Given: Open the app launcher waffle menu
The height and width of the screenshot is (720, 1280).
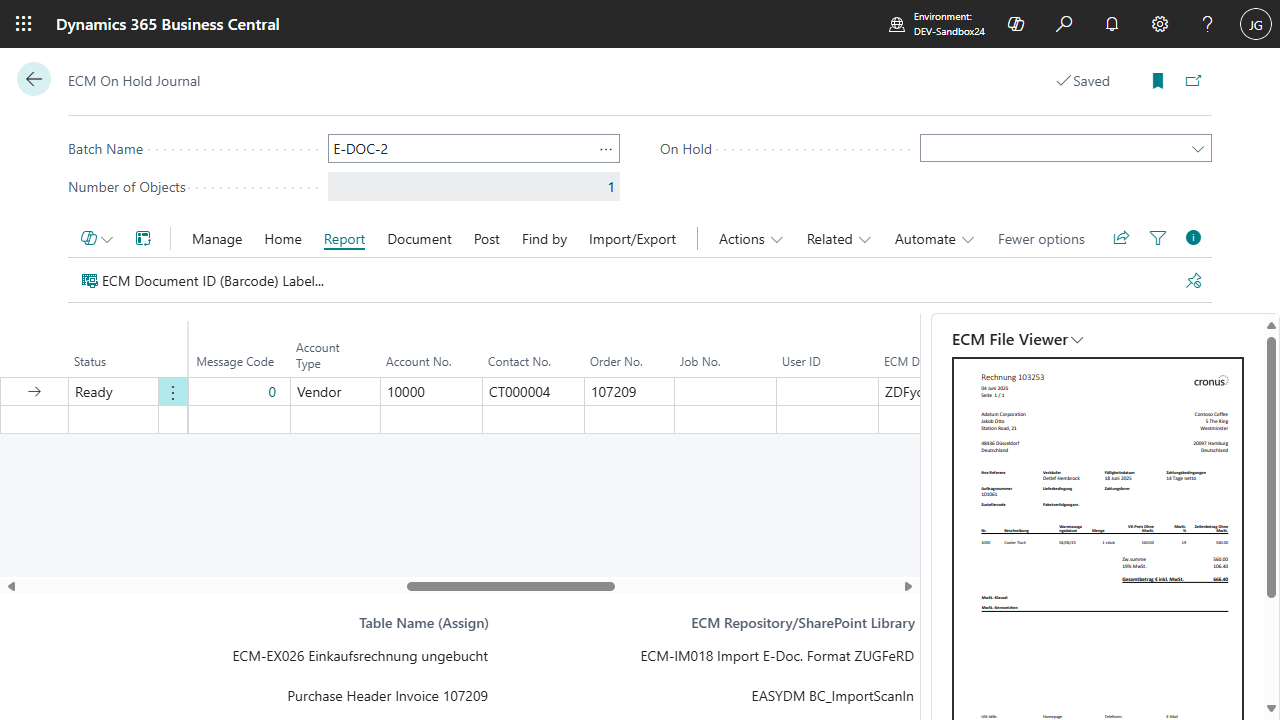Looking at the screenshot, I should coord(24,24).
